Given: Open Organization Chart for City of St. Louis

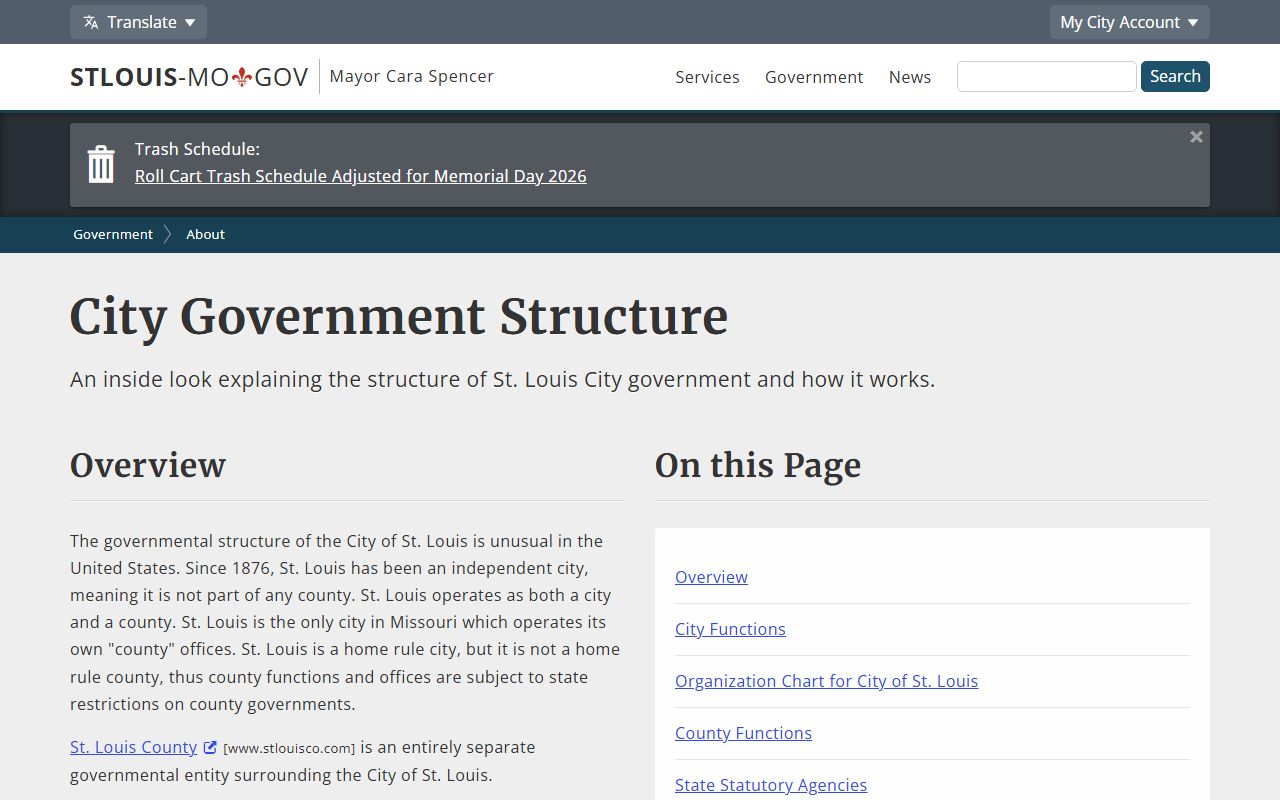Looking at the screenshot, I should pyautogui.click(x=826, y=681).
